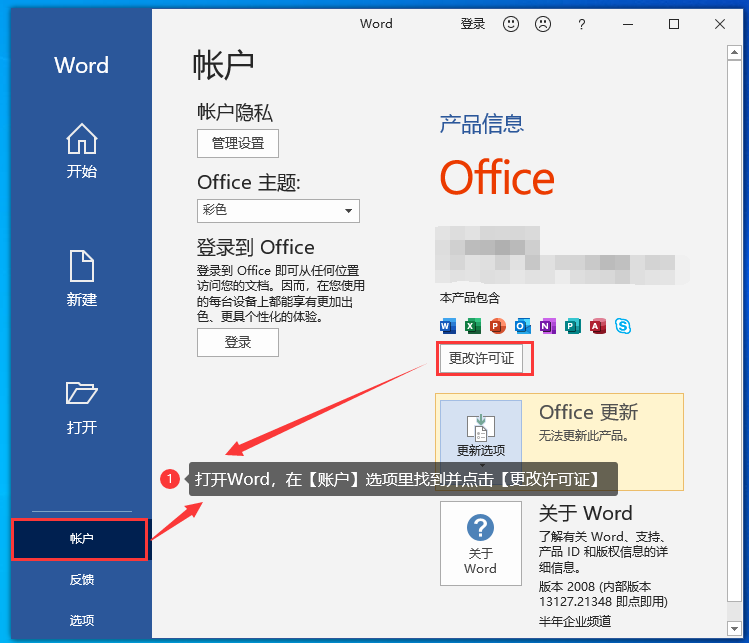The width and height of the screenshot is (749, 643).
Task: Open help with the question mark icon
Action: 582,24
